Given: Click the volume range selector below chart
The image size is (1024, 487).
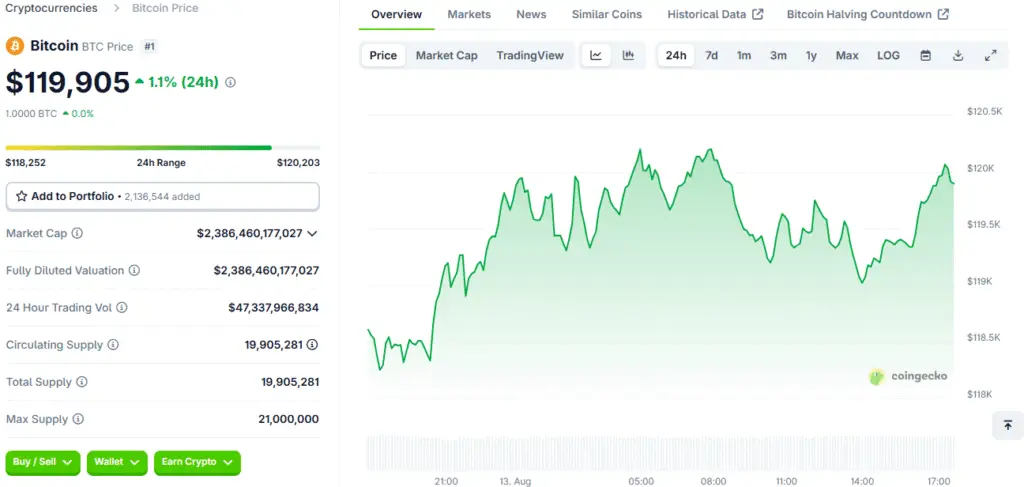Looking at the screenshot, I should (x=660, y=453).
